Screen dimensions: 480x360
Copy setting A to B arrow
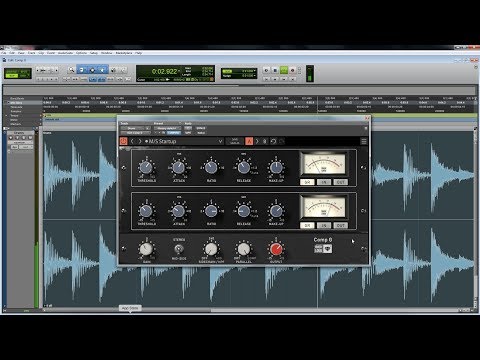pyautogui.click(x=257, y=141)
